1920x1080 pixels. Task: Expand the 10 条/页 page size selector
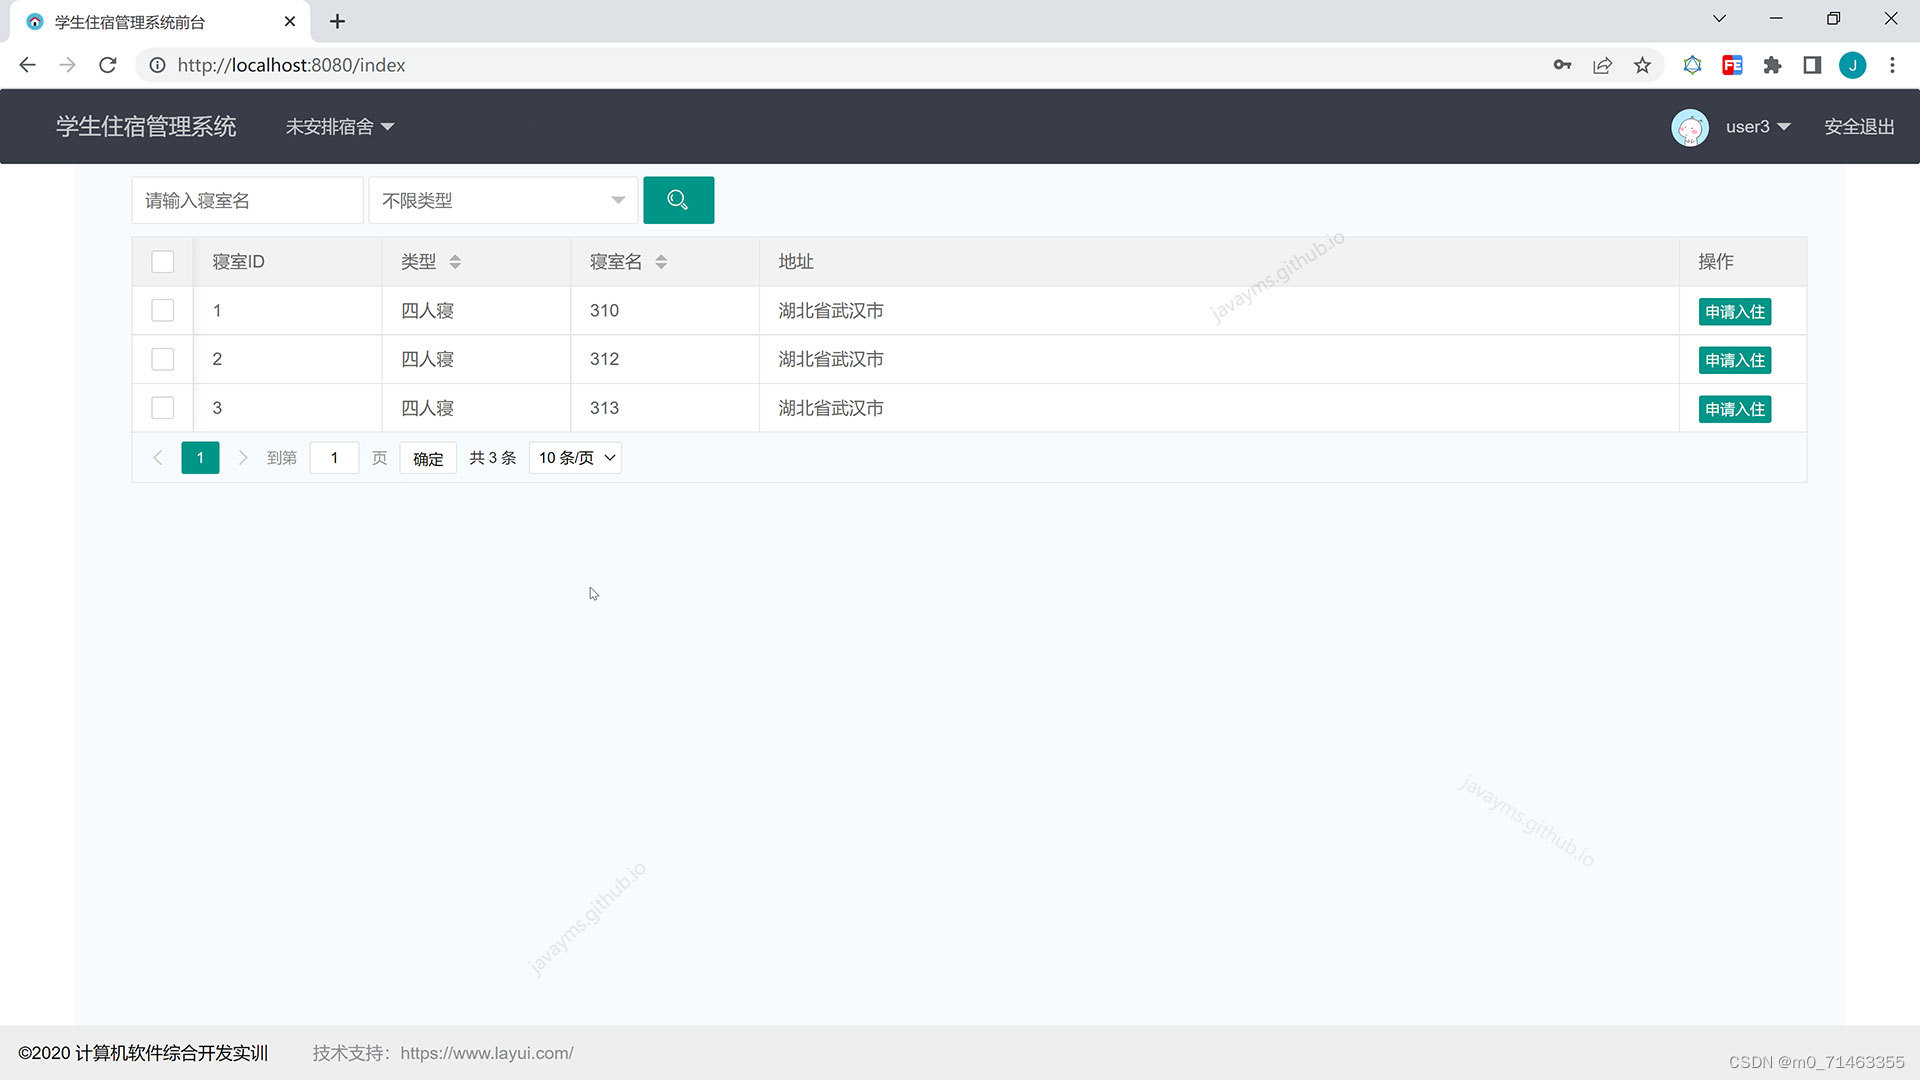click(x=576, y=458)
